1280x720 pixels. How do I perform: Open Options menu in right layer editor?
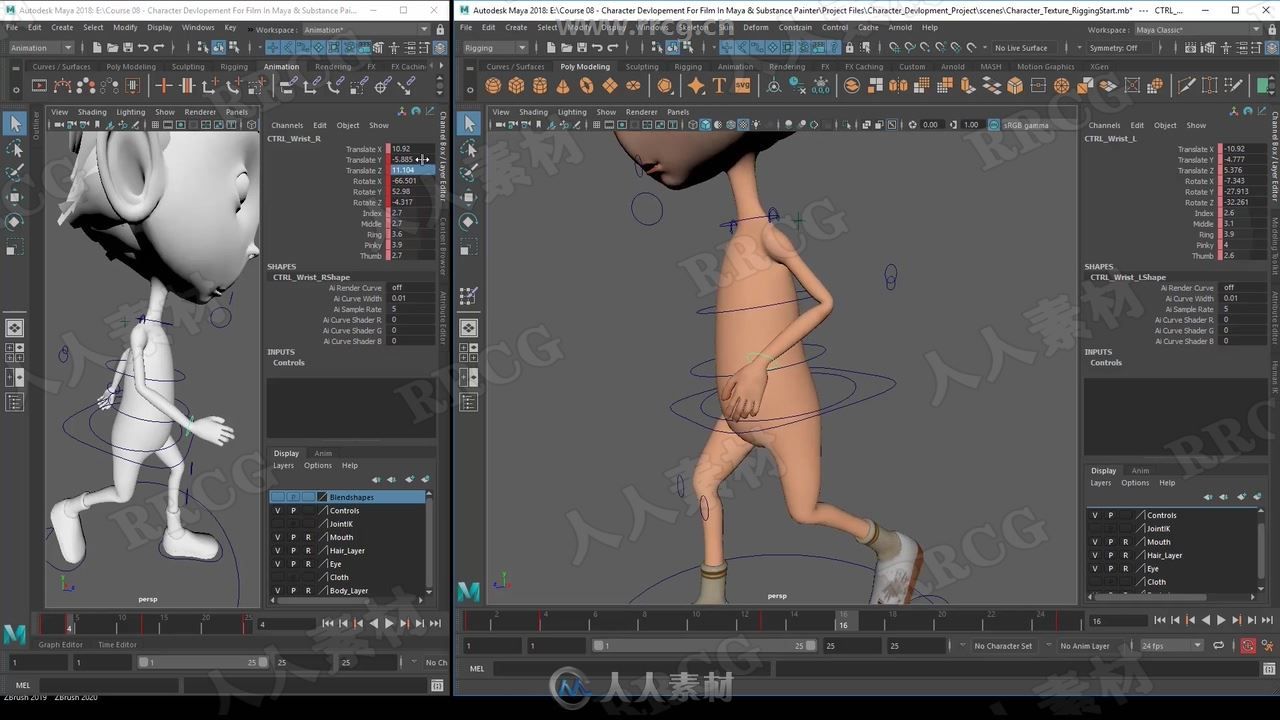point(1135,483)
